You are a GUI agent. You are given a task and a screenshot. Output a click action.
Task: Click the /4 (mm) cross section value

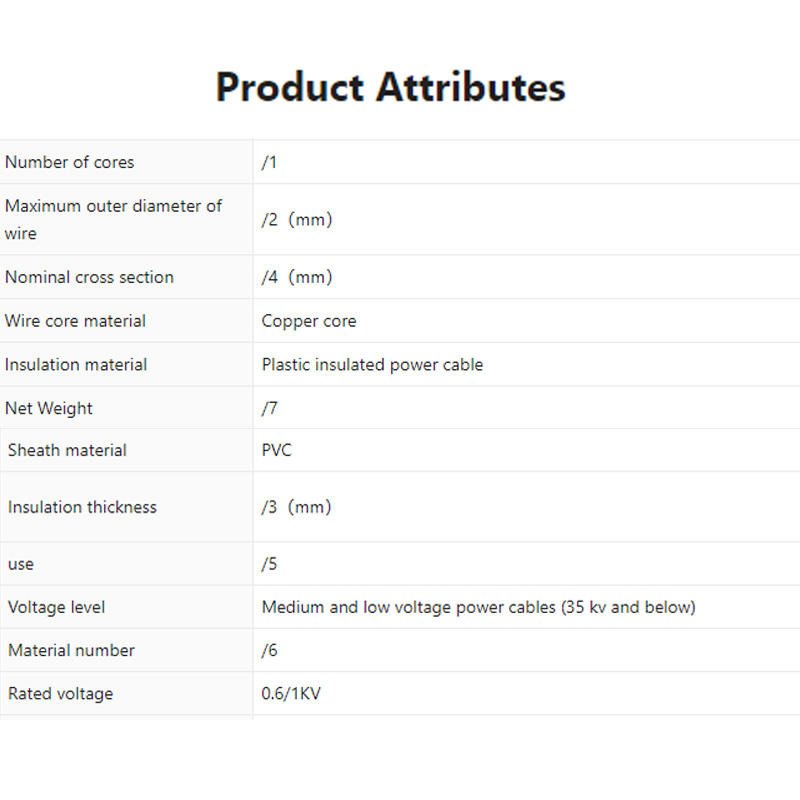coord(297,277)
